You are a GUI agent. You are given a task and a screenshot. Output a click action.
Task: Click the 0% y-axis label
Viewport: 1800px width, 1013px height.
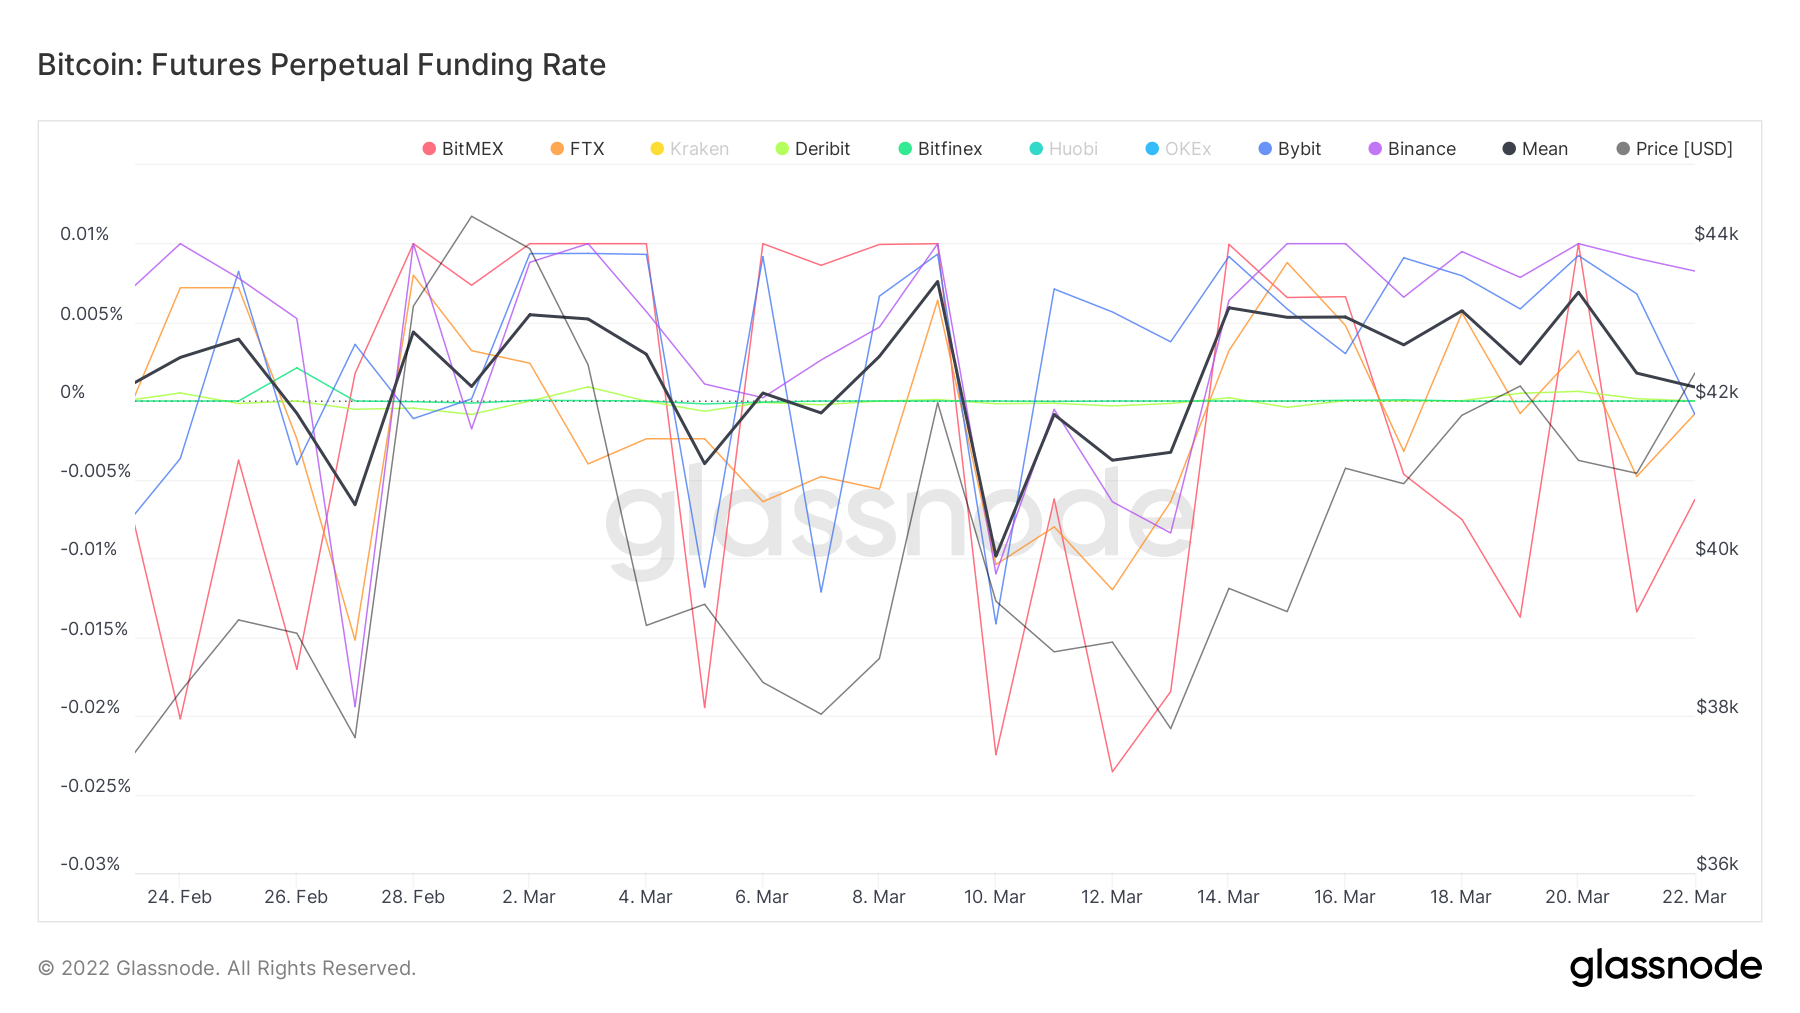tap(72, 392)
